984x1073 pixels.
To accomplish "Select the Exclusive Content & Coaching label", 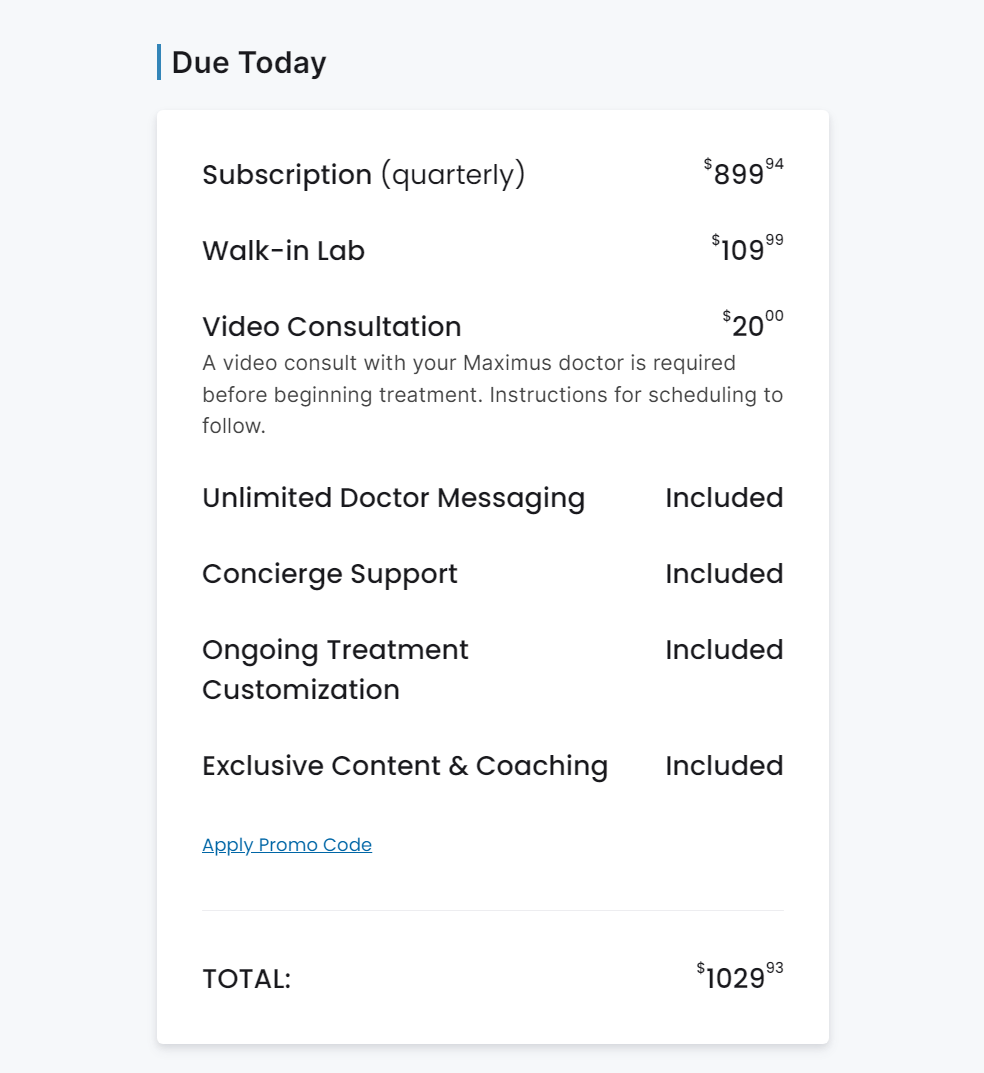I will click(x=404, y=766).
